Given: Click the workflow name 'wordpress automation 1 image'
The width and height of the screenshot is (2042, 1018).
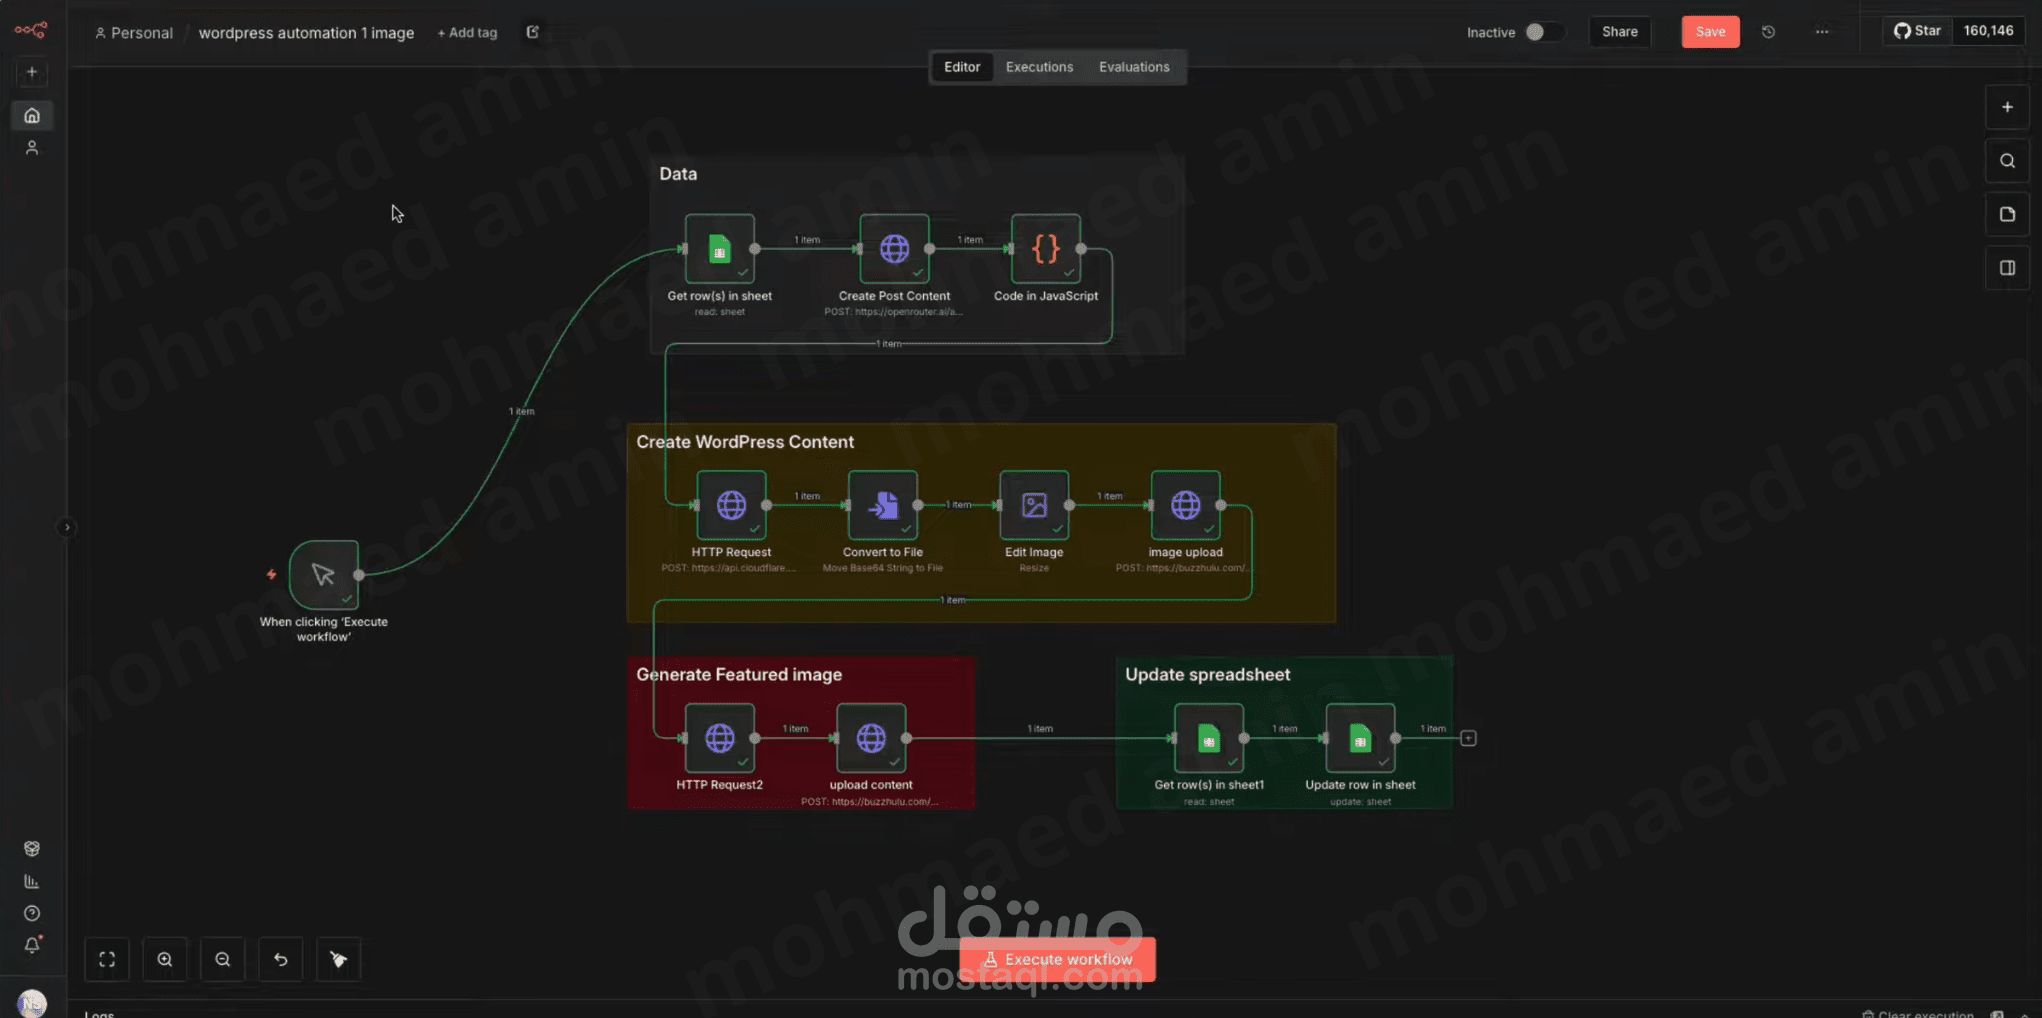Looking at the screenshot, I should (306, 33).
